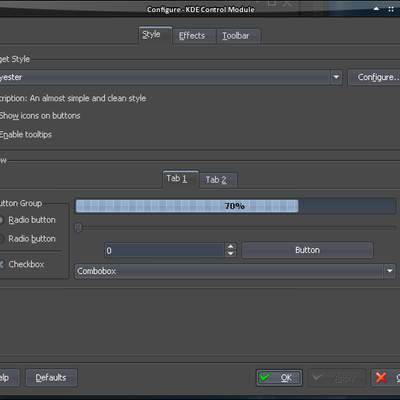400x400 pixels.
Task: Increase spinbox value with up arrow
Action: click(x=231, y=247)
